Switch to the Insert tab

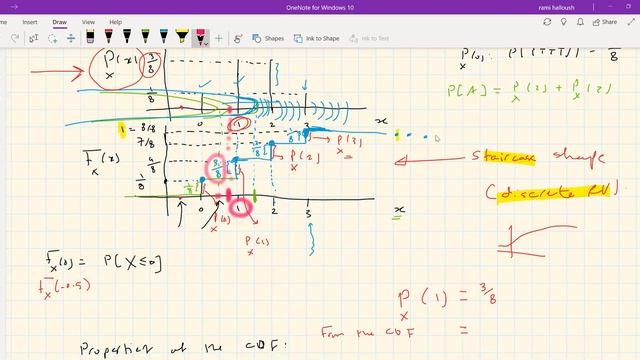coord(30,22)
